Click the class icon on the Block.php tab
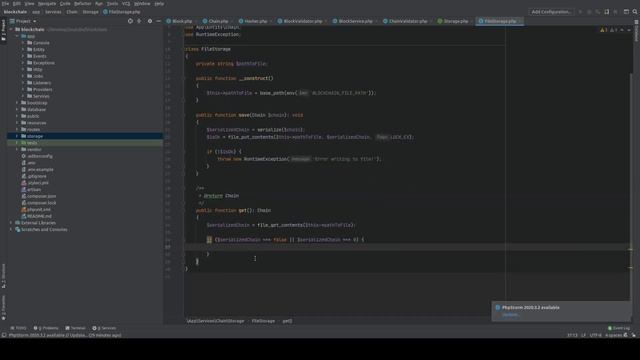 point(169,21)
